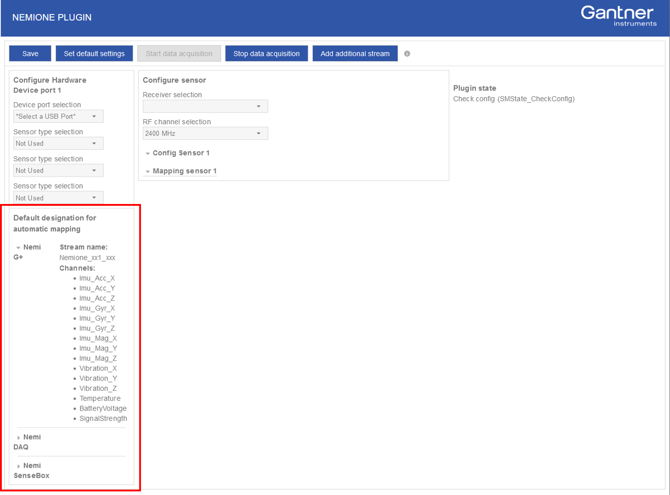Click the Imu_Mag_Y channel entry
Image resolution: width=670 pixels, height=495 pixels.
(98, 348)
